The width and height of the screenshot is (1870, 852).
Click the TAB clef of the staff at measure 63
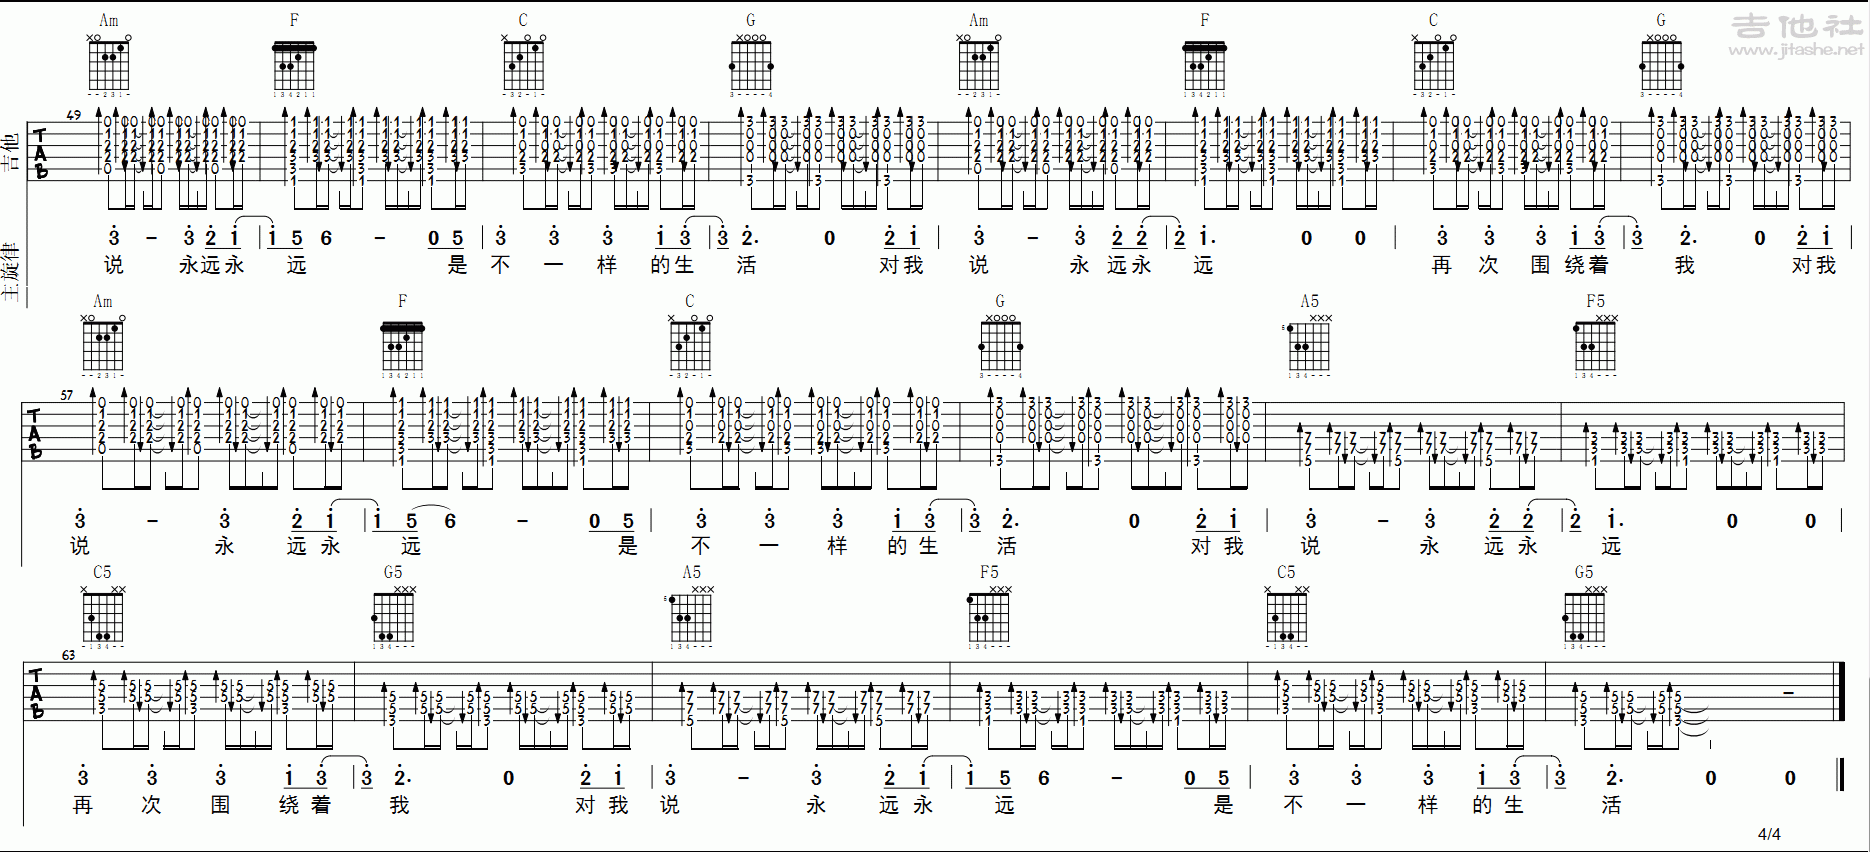[36, 694]
